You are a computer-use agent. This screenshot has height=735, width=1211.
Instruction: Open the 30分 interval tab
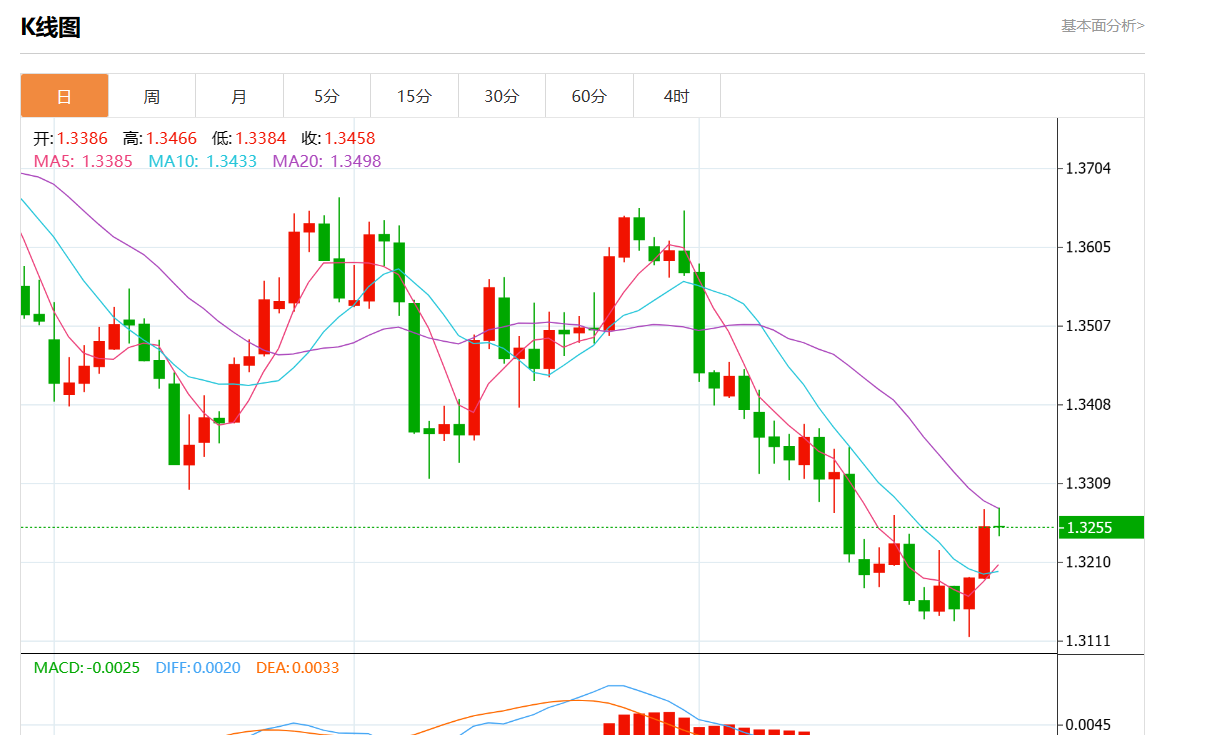tap(502, 96)
